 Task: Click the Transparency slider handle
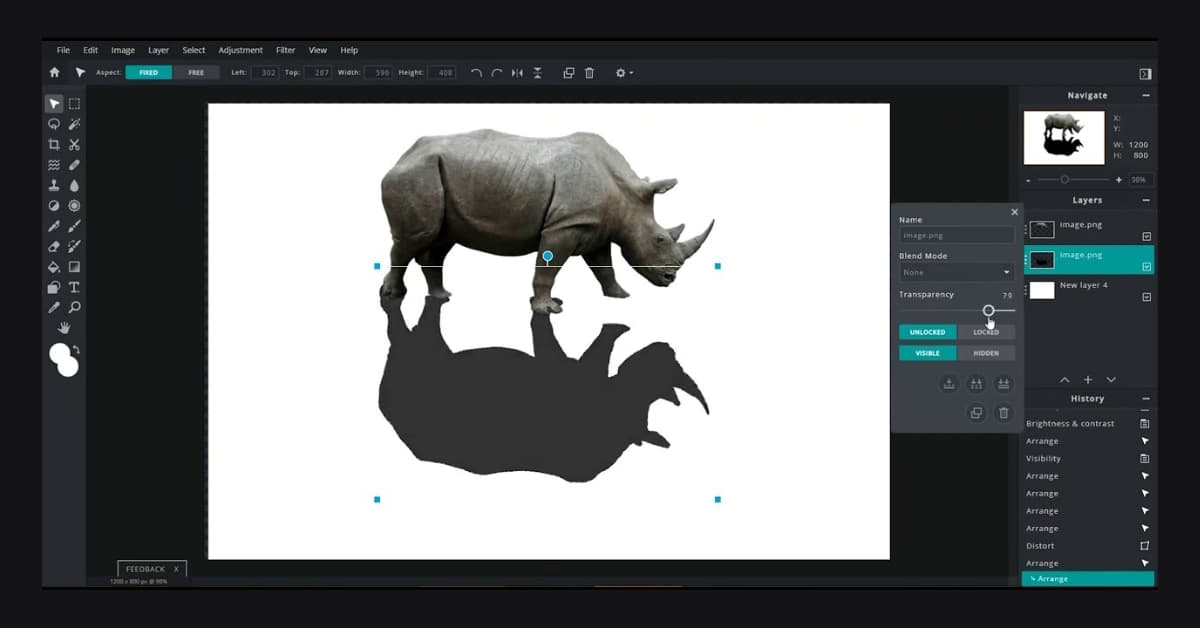tap(988, 311)
